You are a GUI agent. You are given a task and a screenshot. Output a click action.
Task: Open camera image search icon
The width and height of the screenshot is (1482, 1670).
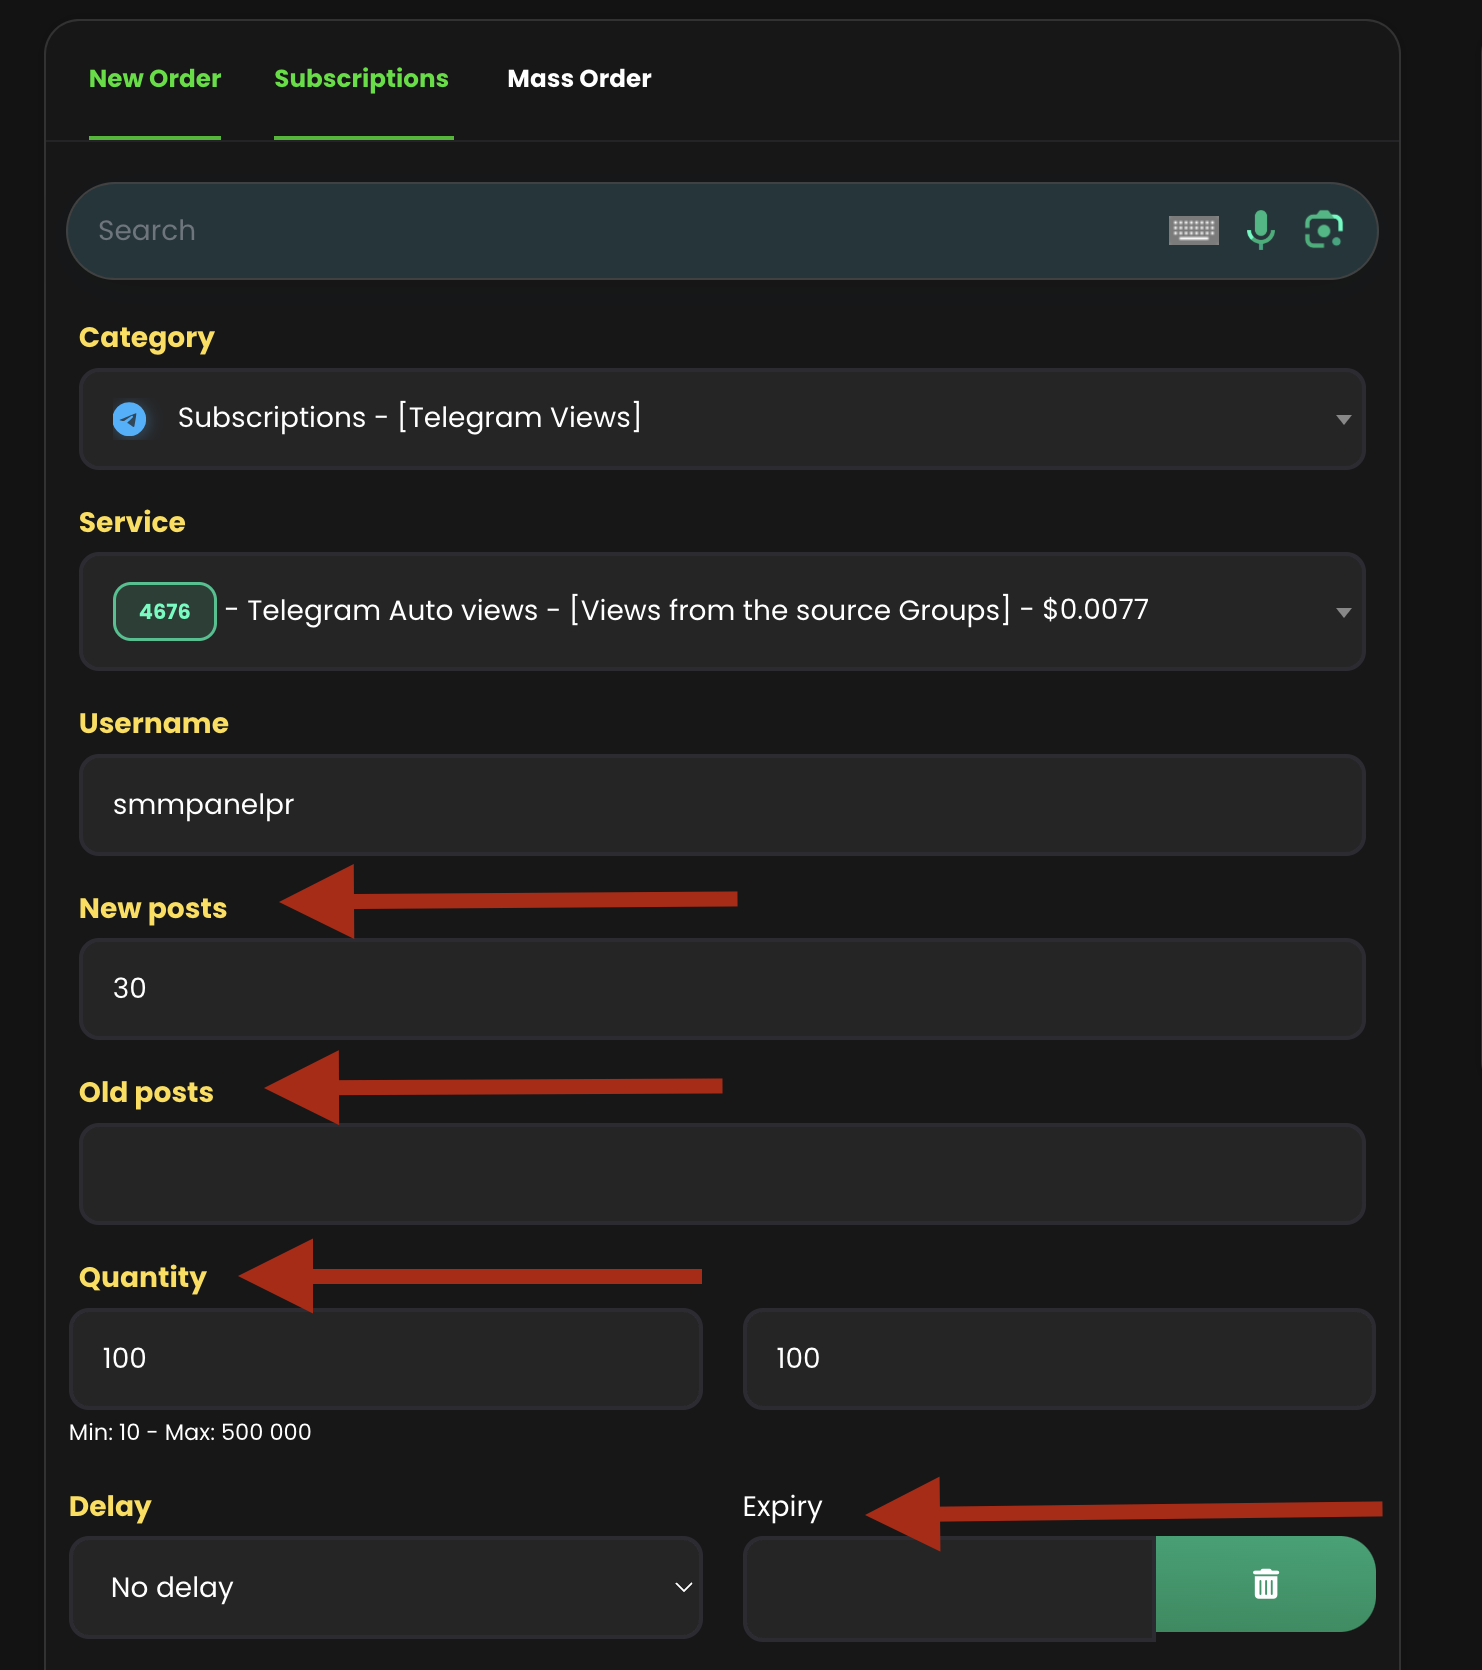pos(1323,230)
